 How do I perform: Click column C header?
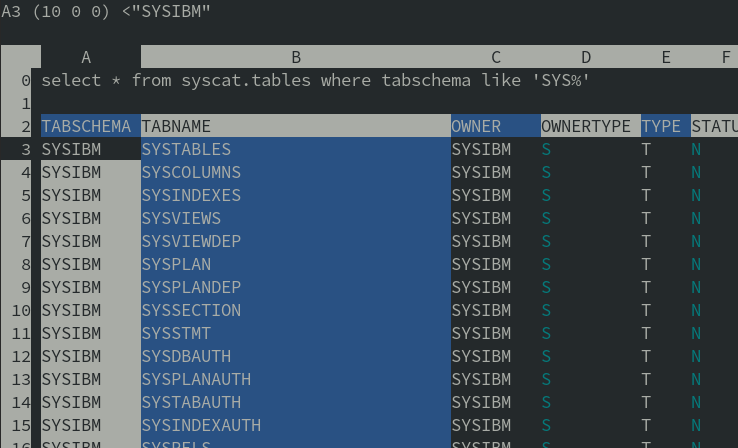(496, 58)
